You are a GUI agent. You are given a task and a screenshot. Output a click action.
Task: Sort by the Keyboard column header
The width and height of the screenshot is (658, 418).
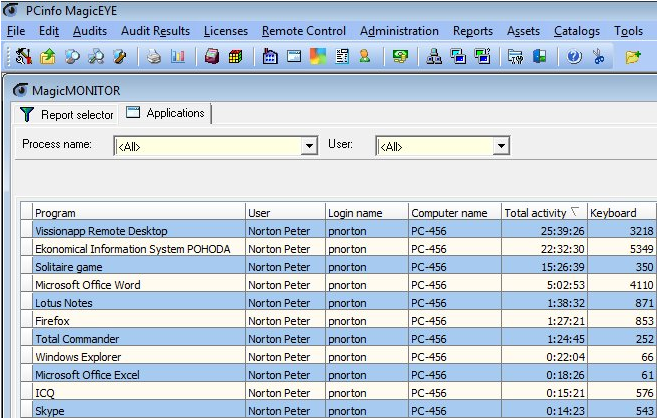pos(622,213)
